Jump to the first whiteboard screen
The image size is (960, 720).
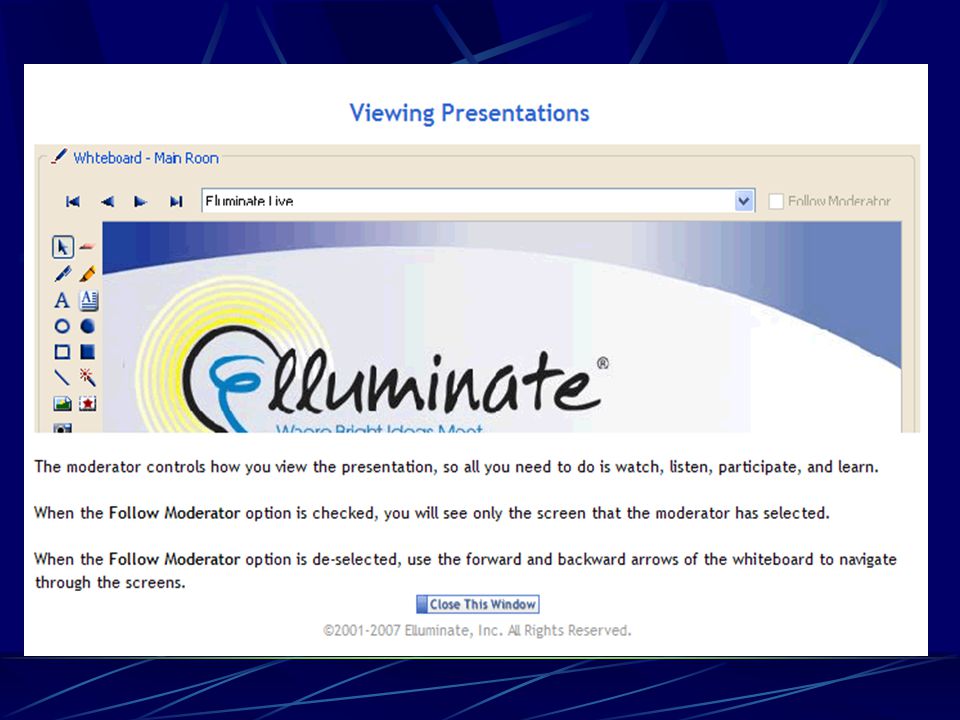73,201
